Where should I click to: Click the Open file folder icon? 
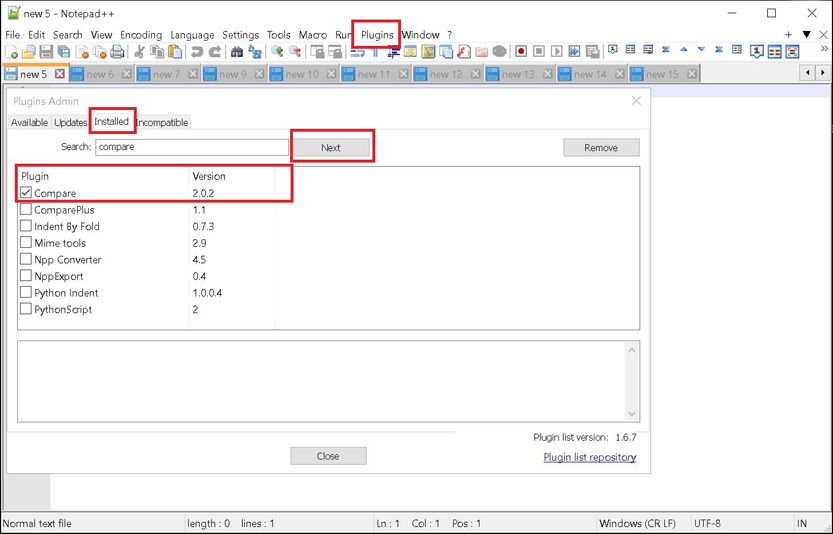pos(29,52)
